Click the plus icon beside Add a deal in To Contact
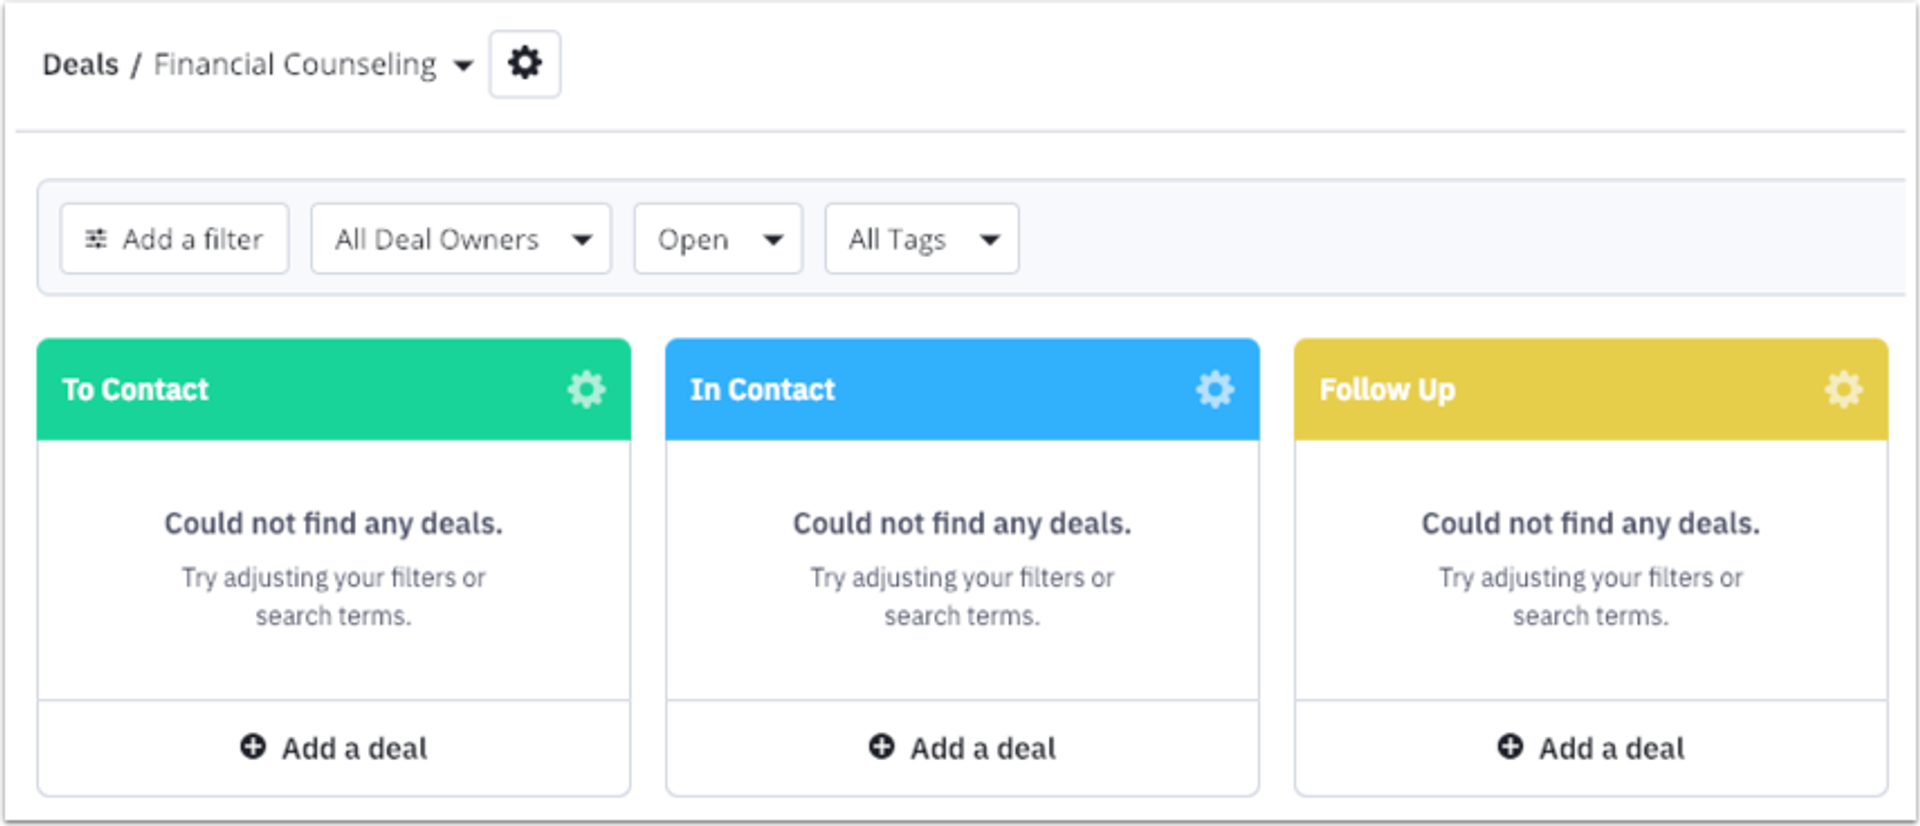 tap(253, 747)
